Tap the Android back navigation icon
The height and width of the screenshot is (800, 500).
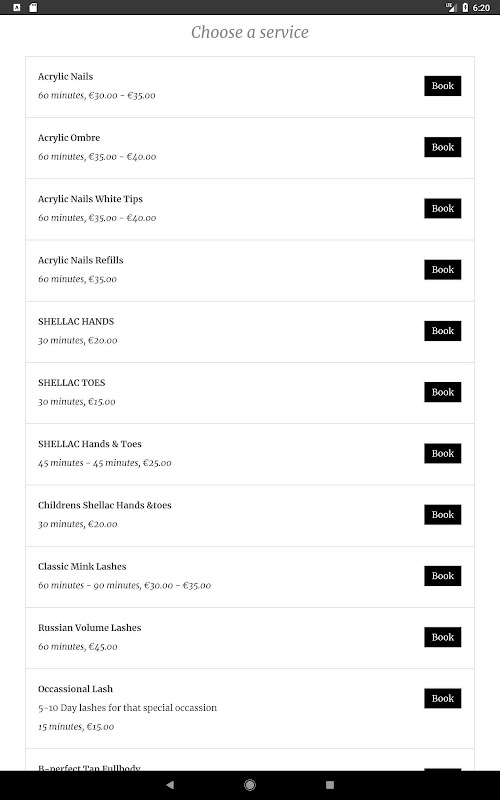point(170,785)
